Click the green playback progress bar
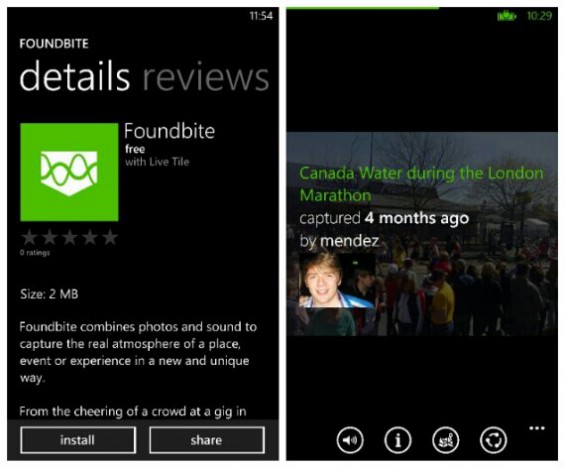This screenshot has height=468, width=565. (362, 8)
